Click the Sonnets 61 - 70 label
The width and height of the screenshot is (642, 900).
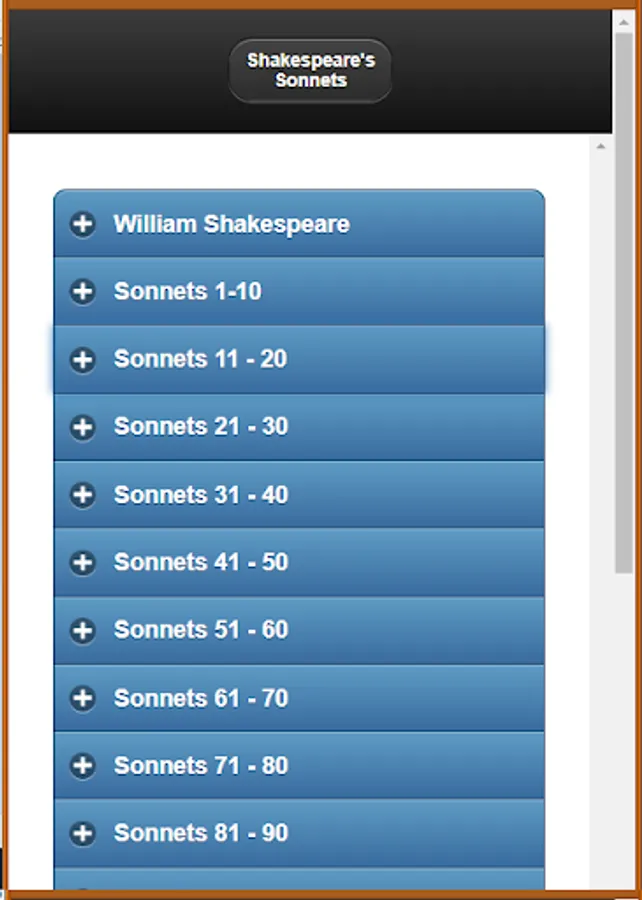click(x=201, y=698)
